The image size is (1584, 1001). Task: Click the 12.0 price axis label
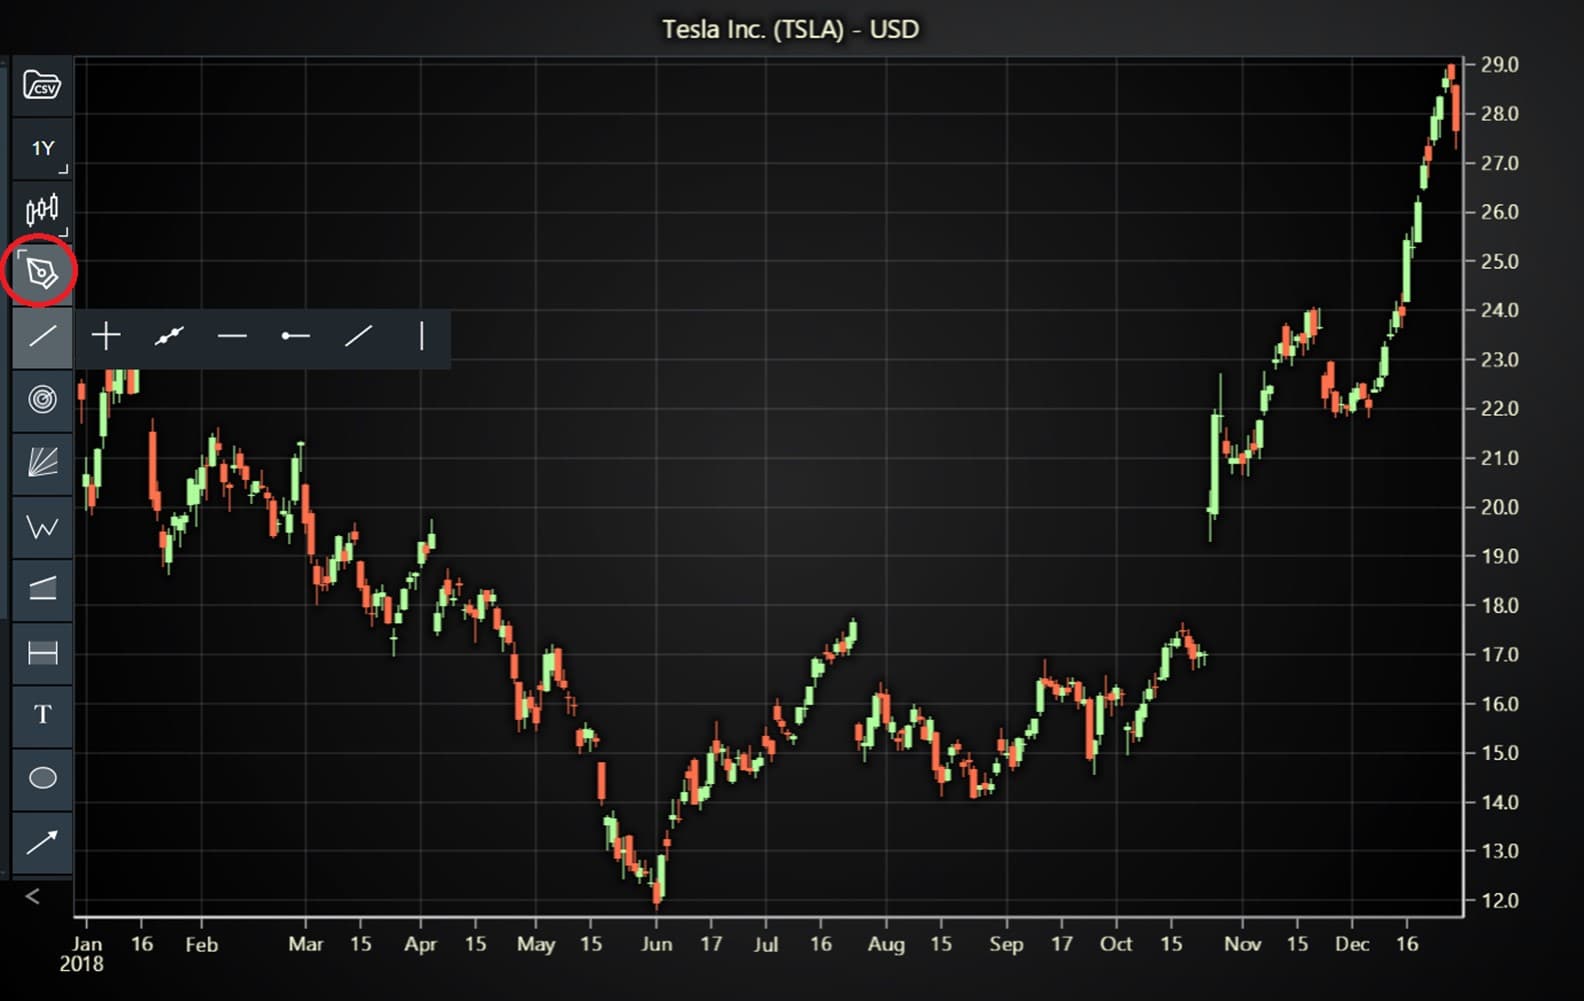(1499, 900)
